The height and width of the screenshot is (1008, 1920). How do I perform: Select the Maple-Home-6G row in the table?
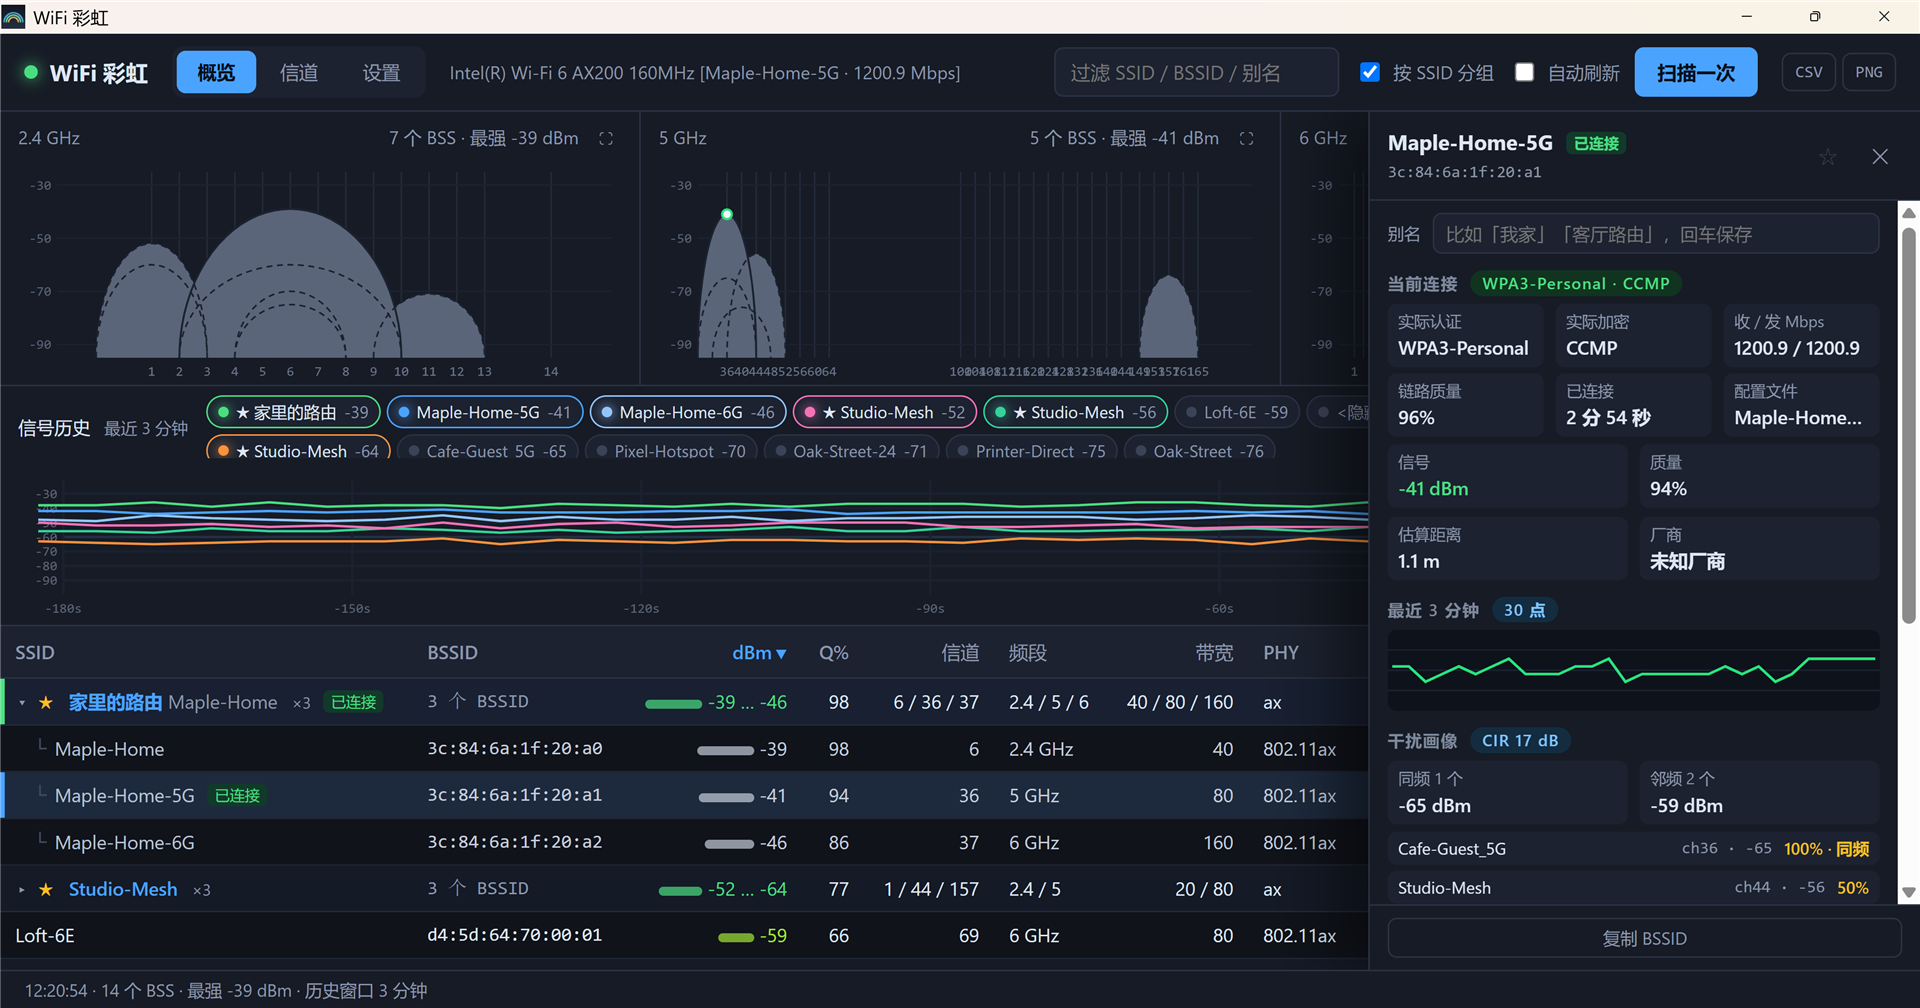coord(685,842)
